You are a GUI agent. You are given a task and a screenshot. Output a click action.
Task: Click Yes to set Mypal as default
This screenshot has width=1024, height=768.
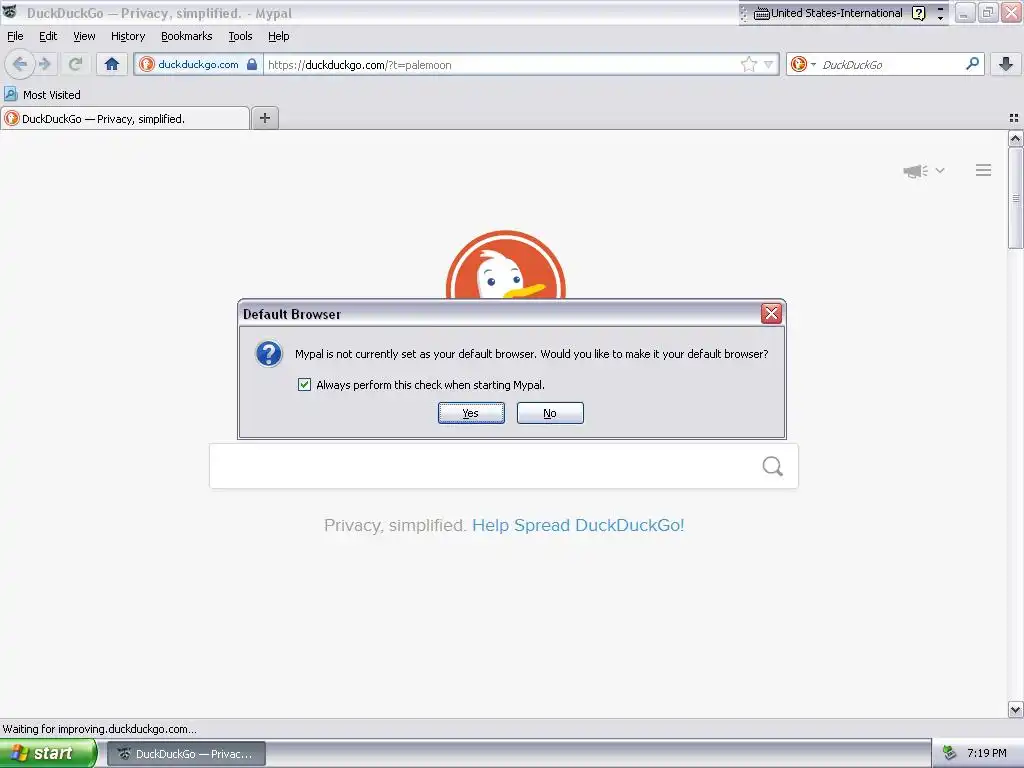point(471,413)
